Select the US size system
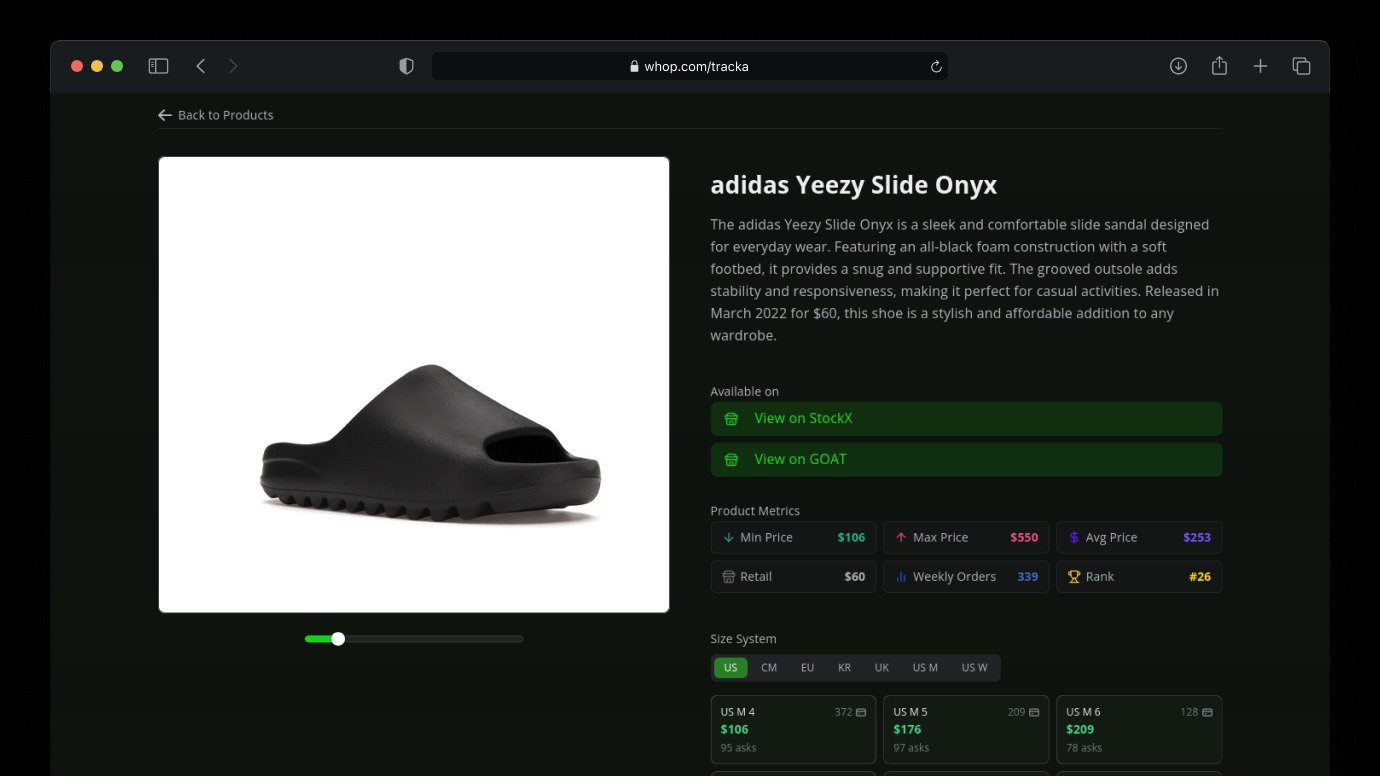Screen dimensions: 1380x776 click(730, 668)
